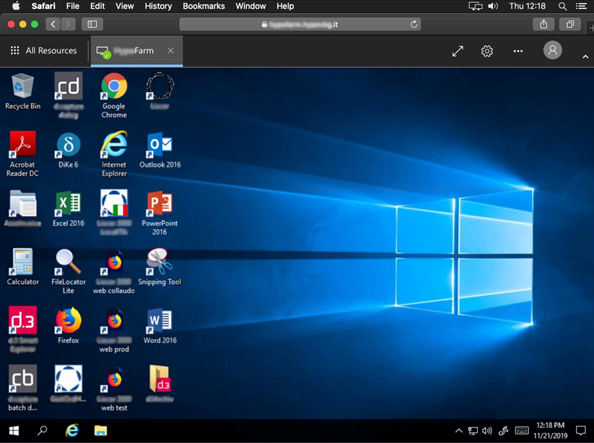
Task: Open the Safari Help menu
Action: point(285,6)
